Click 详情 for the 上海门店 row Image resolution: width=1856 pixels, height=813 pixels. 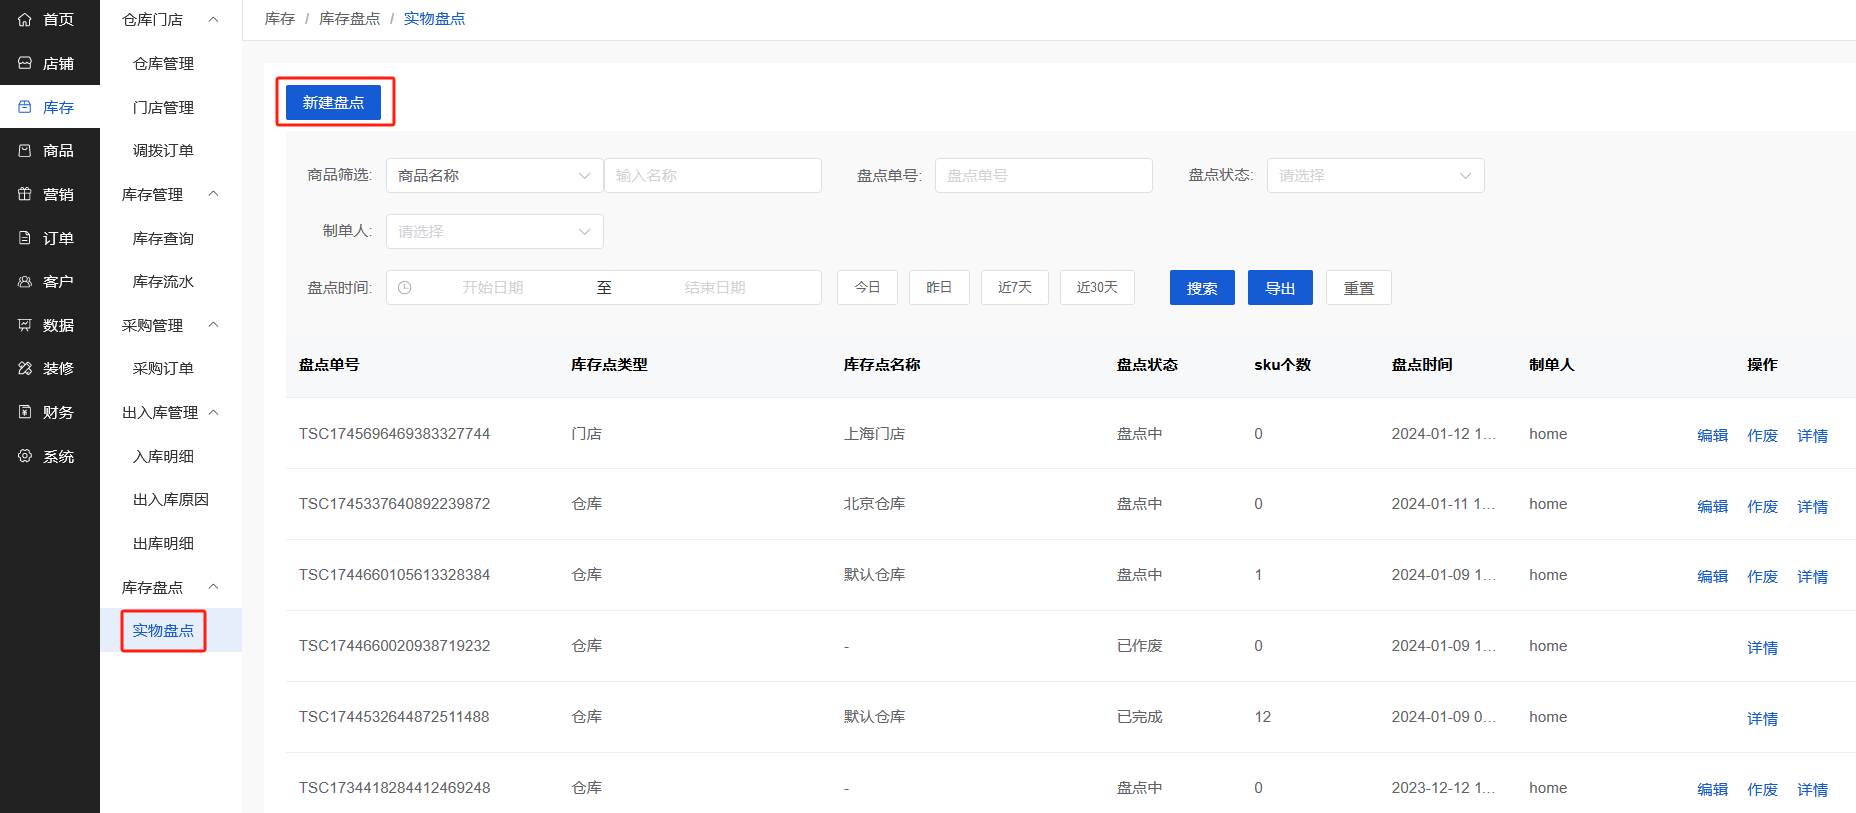point(1812,435)
